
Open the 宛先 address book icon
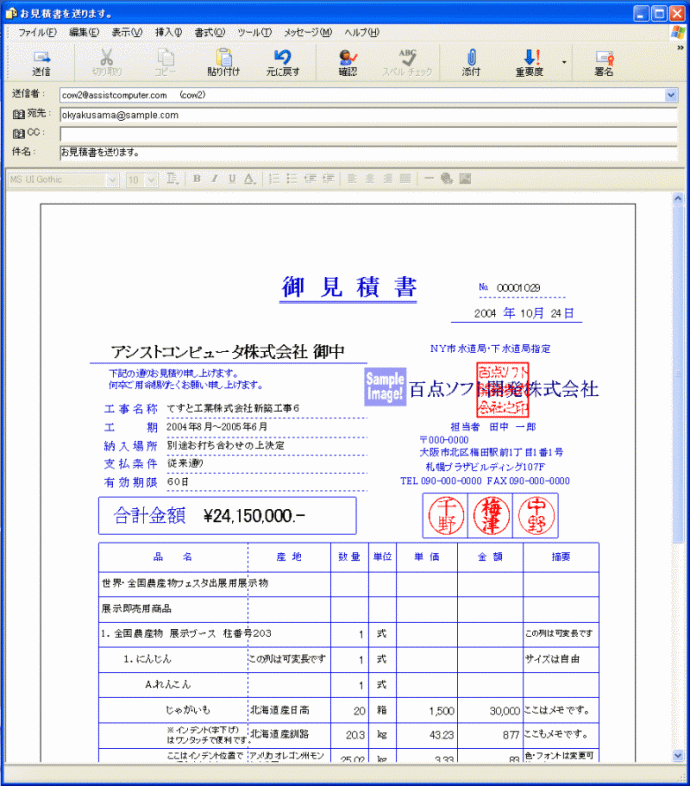click(x=19, y=114)
